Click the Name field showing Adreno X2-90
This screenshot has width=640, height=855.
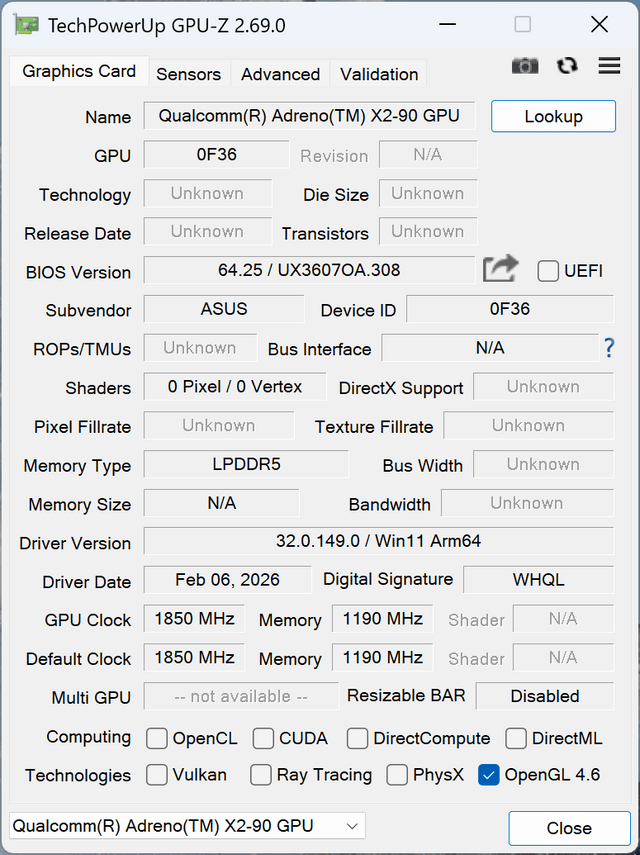point(309,116)
